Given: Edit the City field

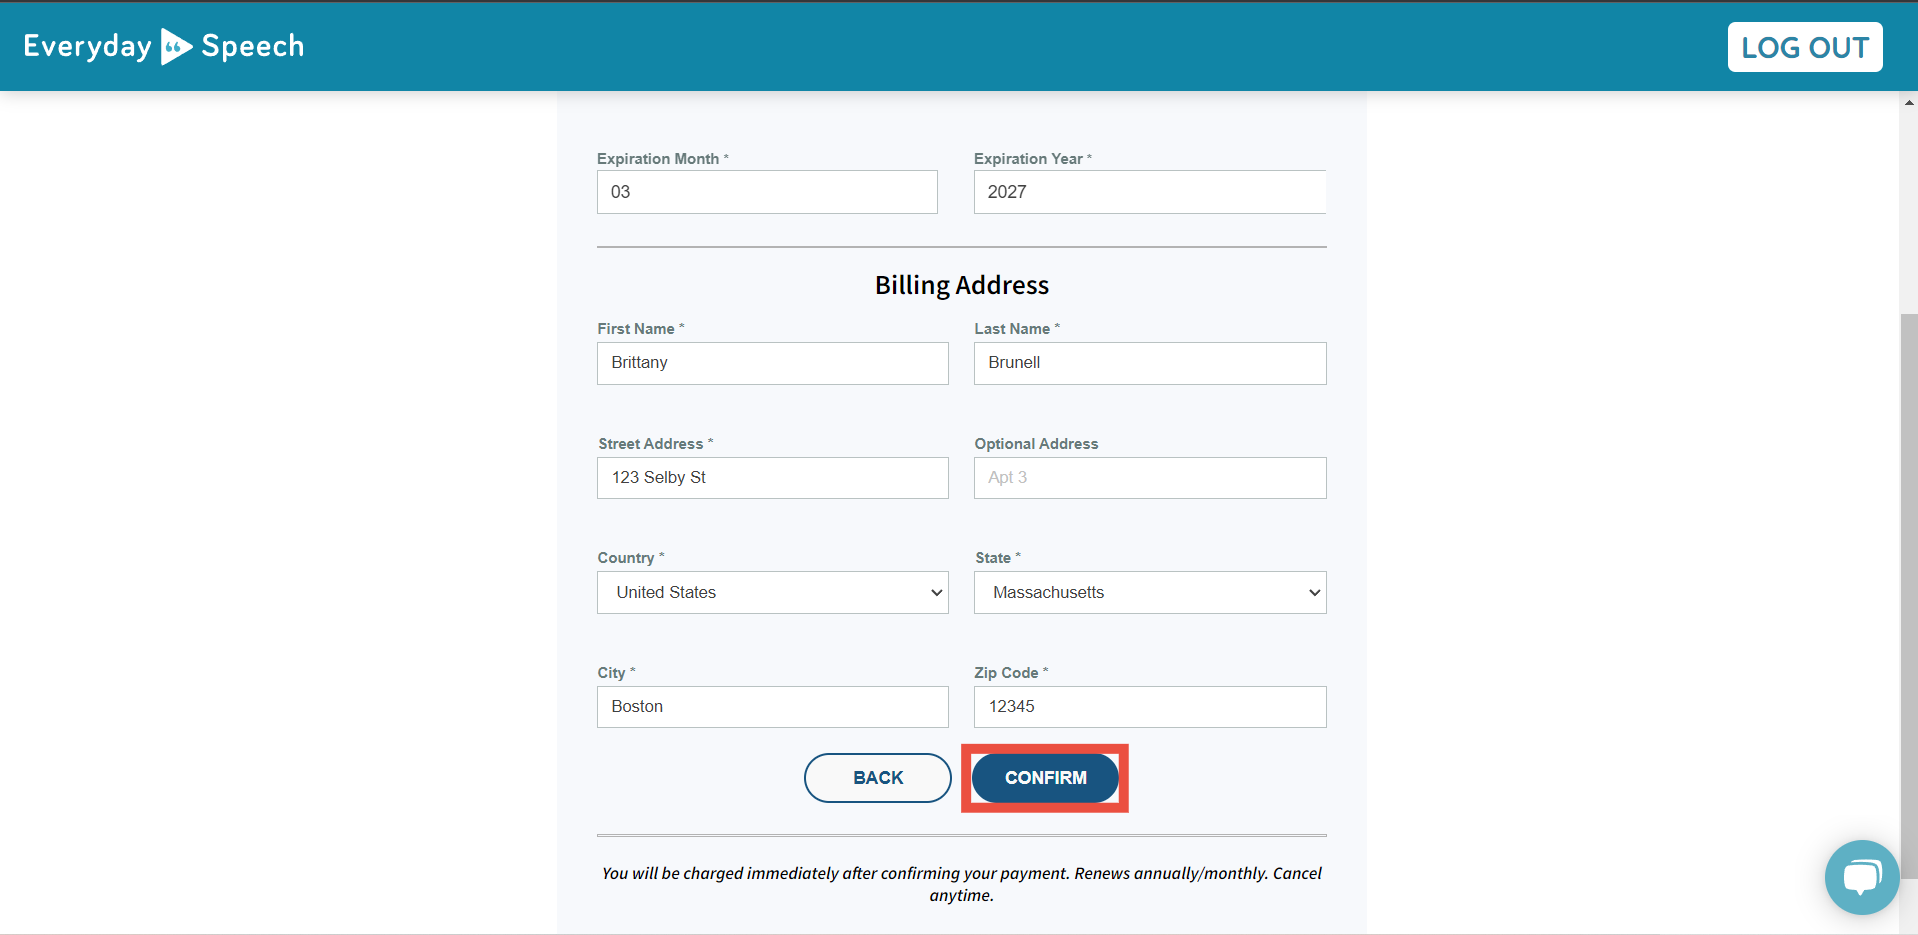Looking at the screenshot, I should coord(773,707).
